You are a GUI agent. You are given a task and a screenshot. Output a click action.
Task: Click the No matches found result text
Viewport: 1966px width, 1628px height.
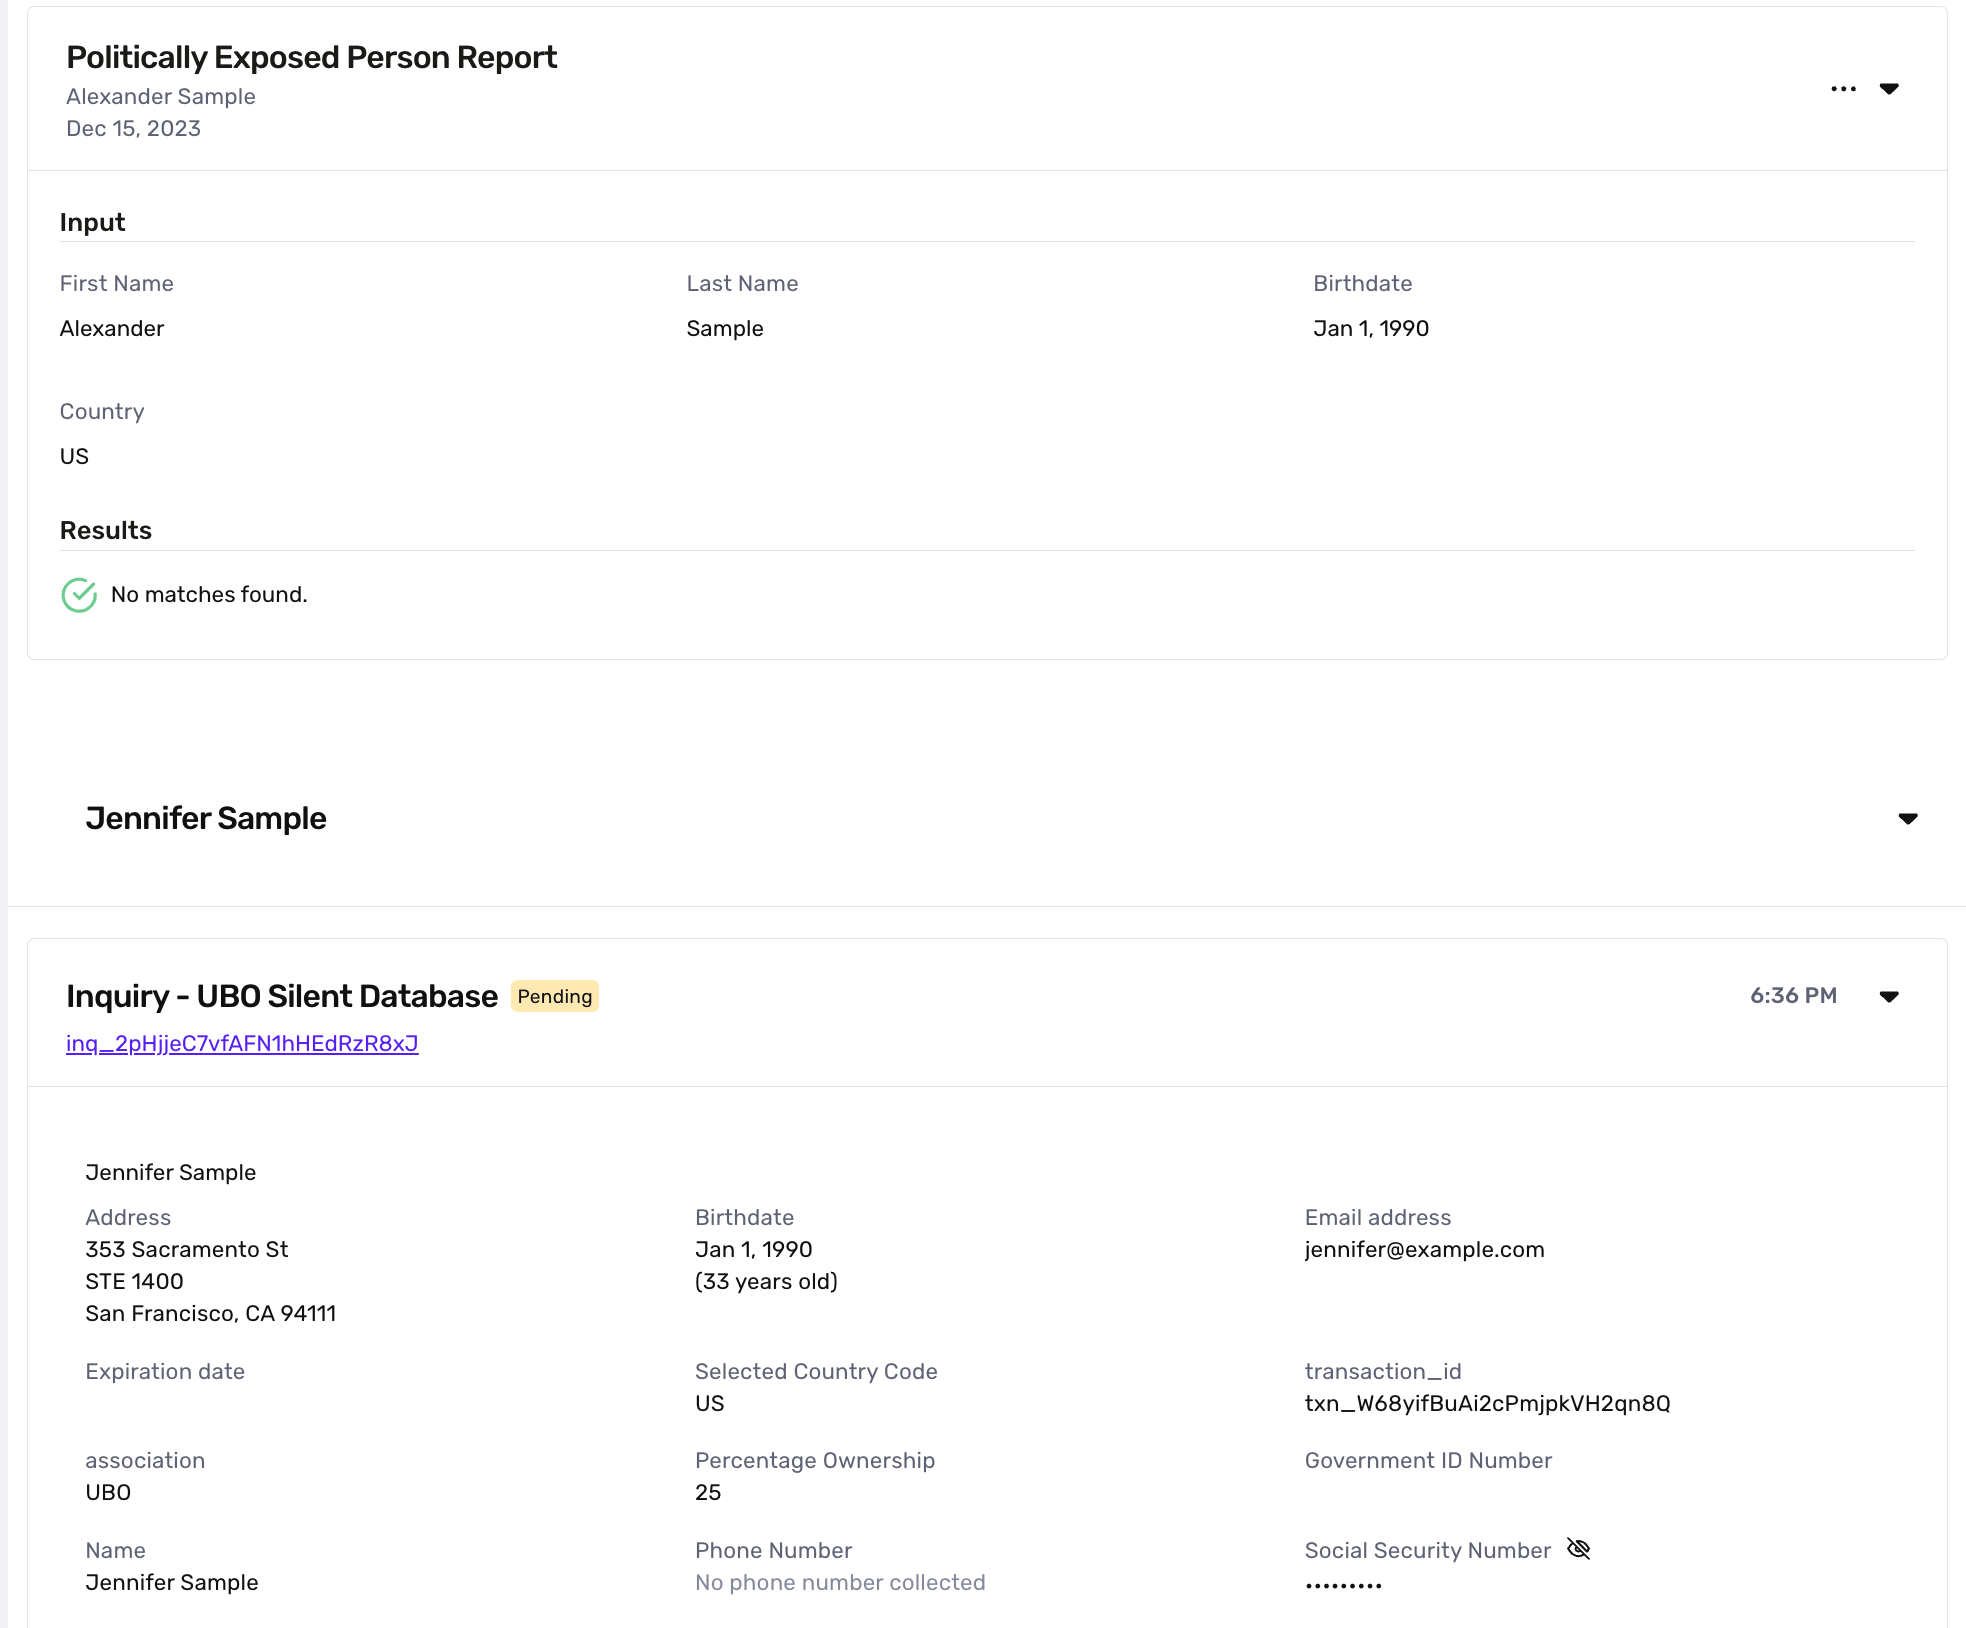coord(209,595)
